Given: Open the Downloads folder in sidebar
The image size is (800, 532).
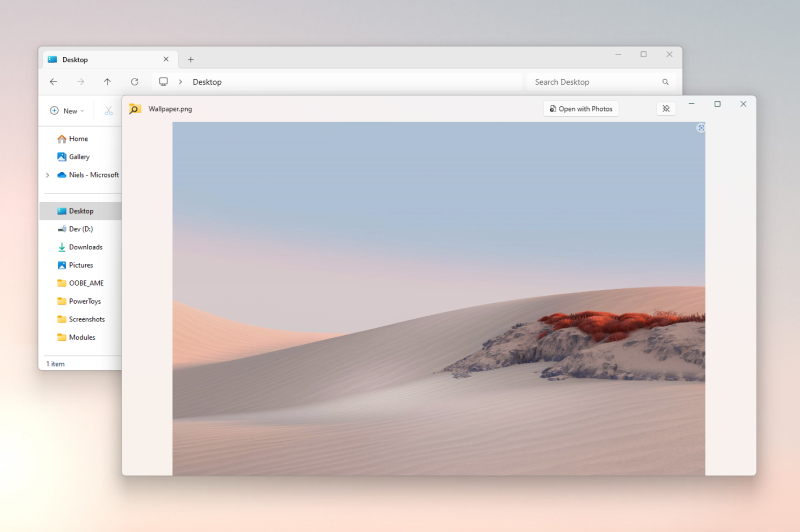Looking at the screenshot, I should tap(85, 247).
